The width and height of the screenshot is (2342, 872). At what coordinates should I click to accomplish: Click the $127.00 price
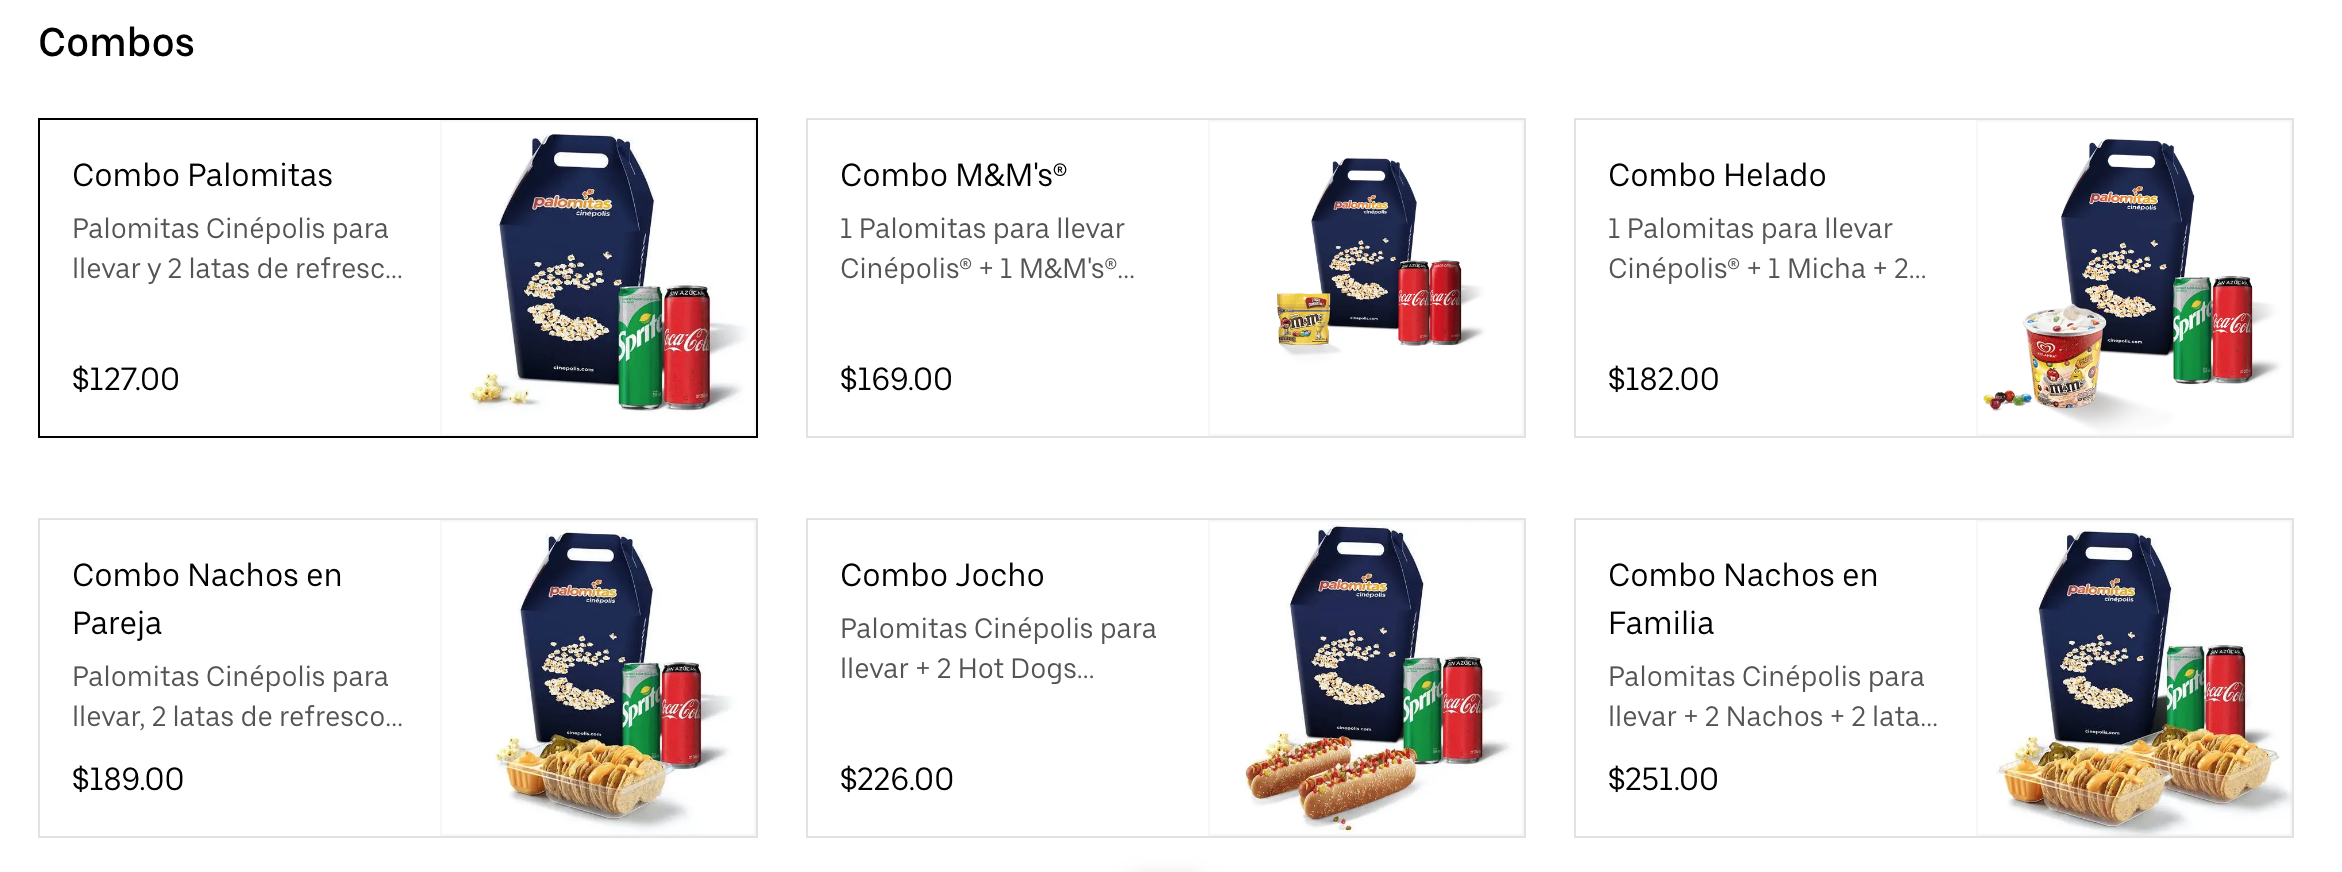click(x=125, y=379)
